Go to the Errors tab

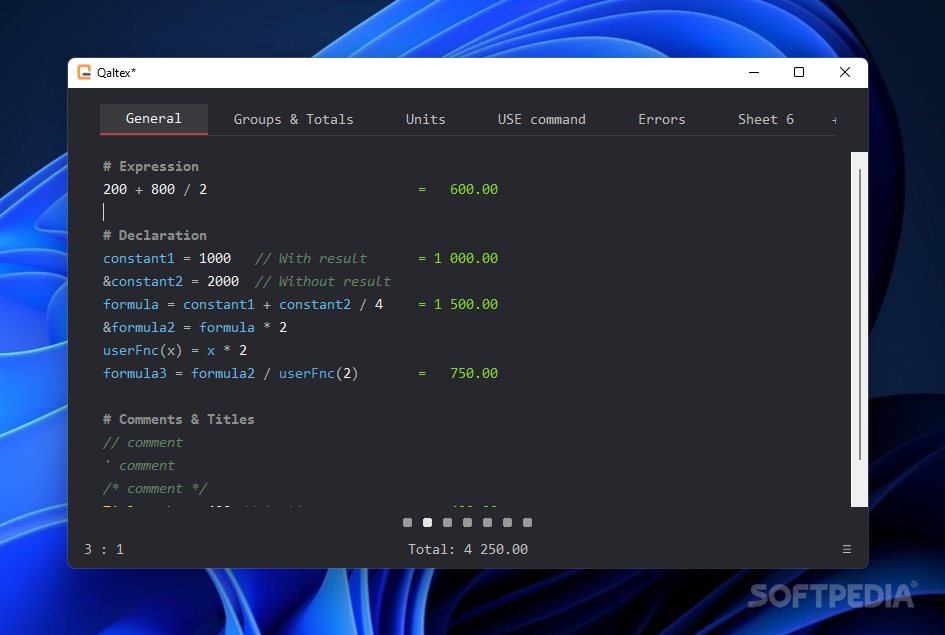click(x=662, y=119)
